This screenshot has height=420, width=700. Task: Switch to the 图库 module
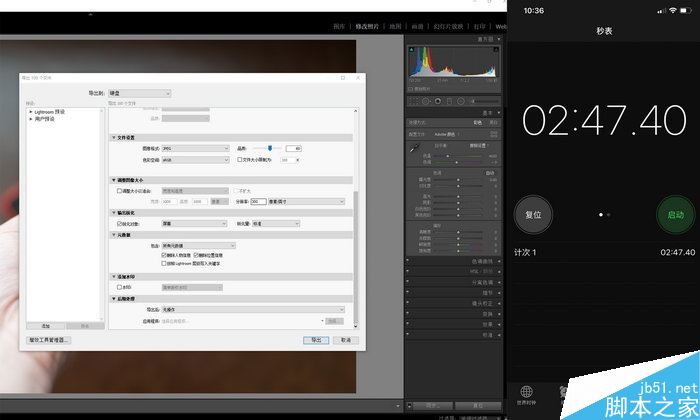[x=339, y=26]
